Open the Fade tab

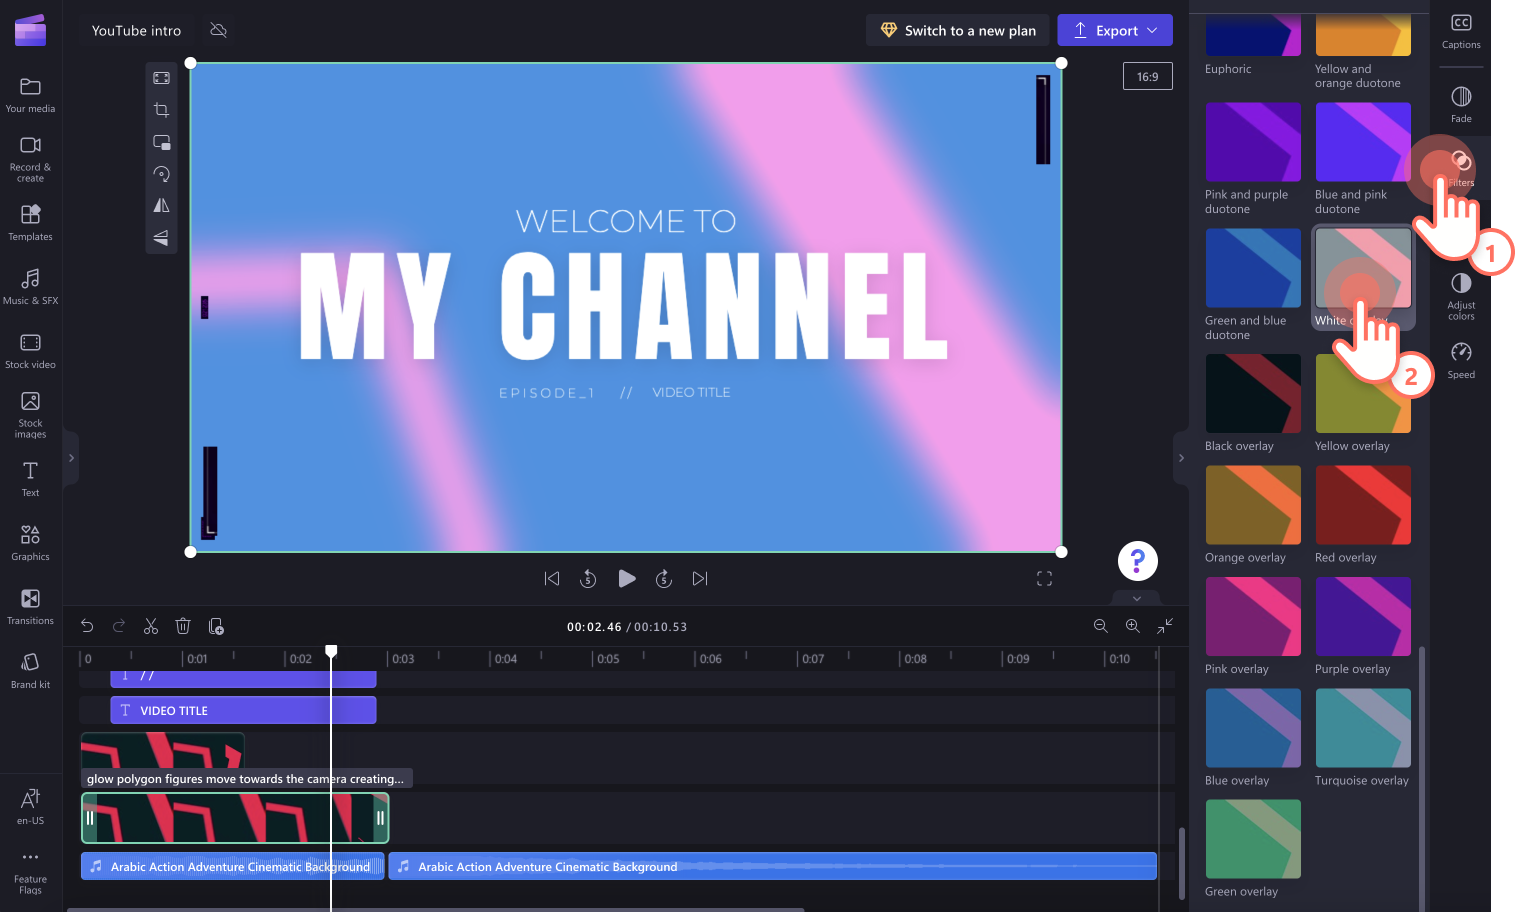(x=1461, y=104)
